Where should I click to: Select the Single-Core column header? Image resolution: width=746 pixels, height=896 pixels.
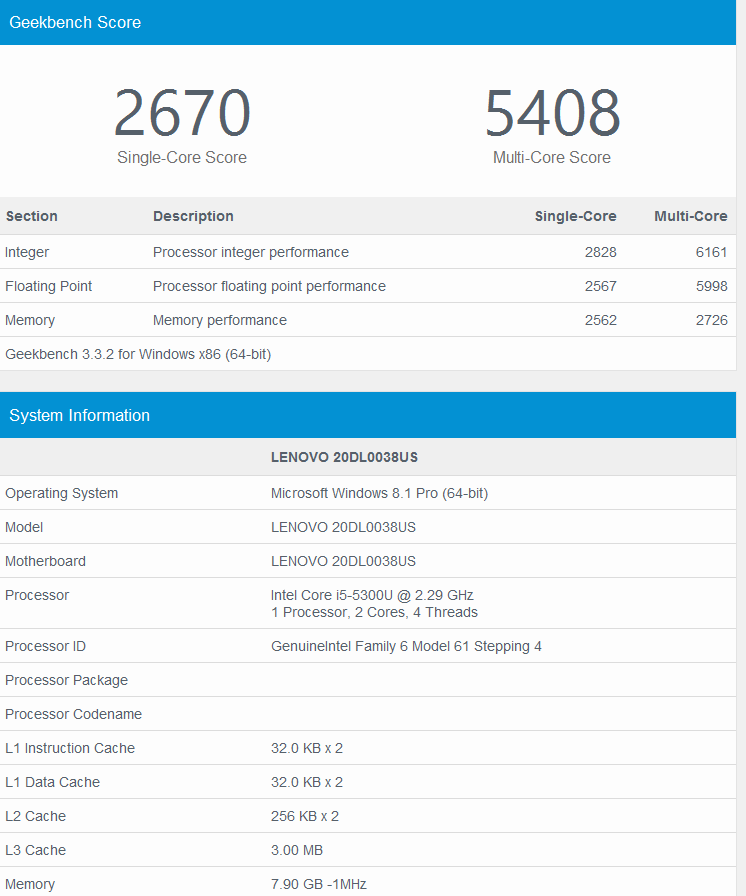pyautogui.click(x=575, y=216)
